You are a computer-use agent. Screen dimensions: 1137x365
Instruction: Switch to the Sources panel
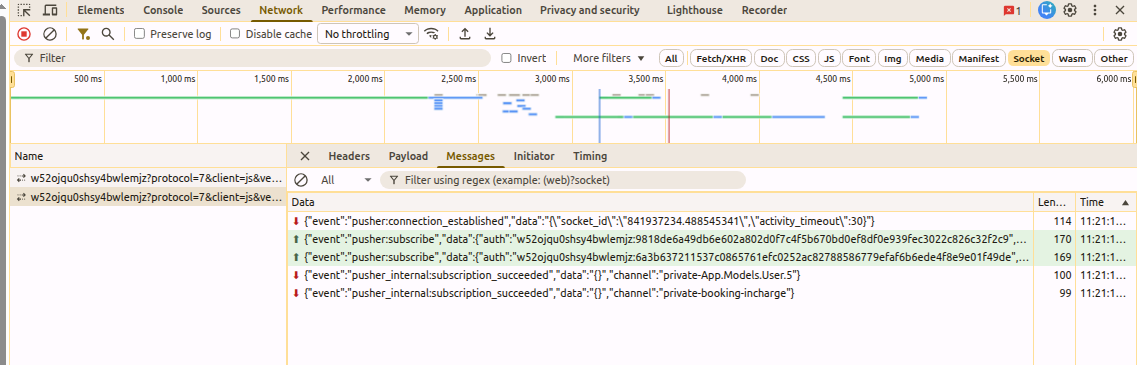tap(220, 10)
